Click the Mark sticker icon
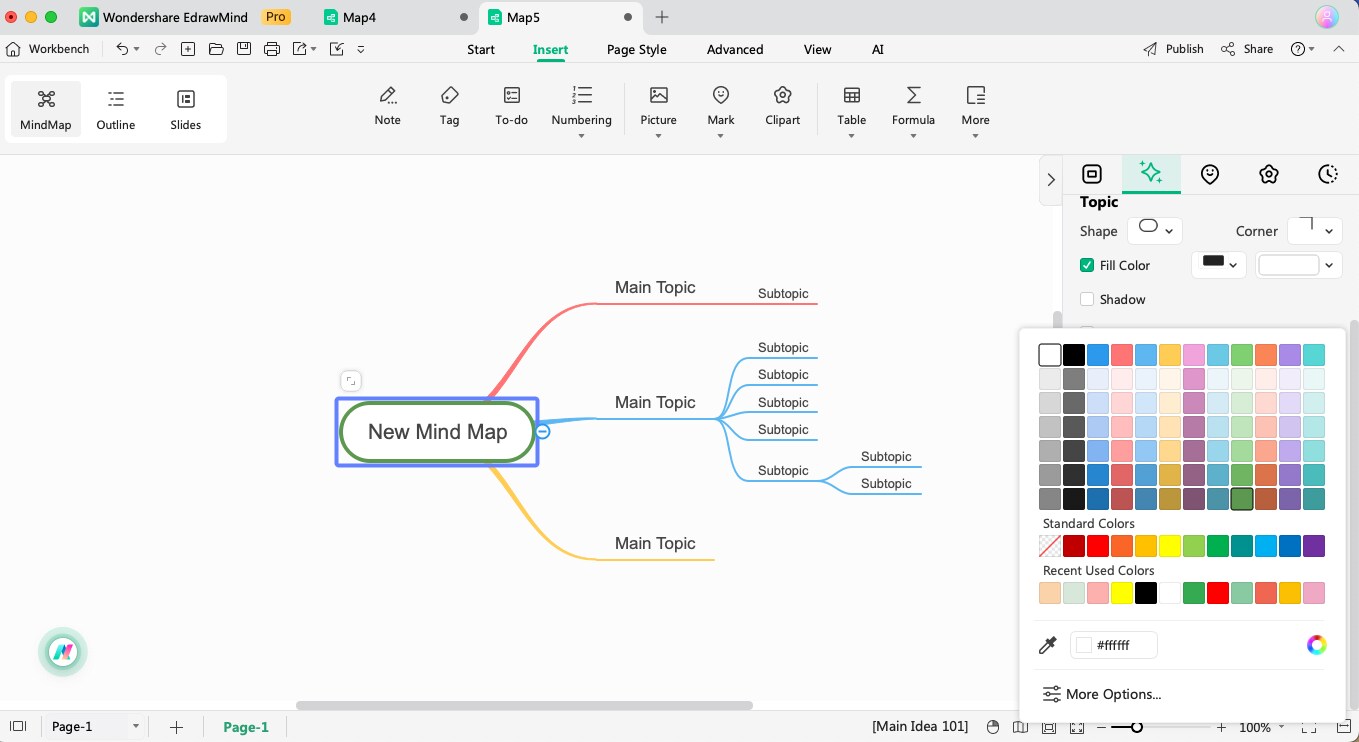 720,95
